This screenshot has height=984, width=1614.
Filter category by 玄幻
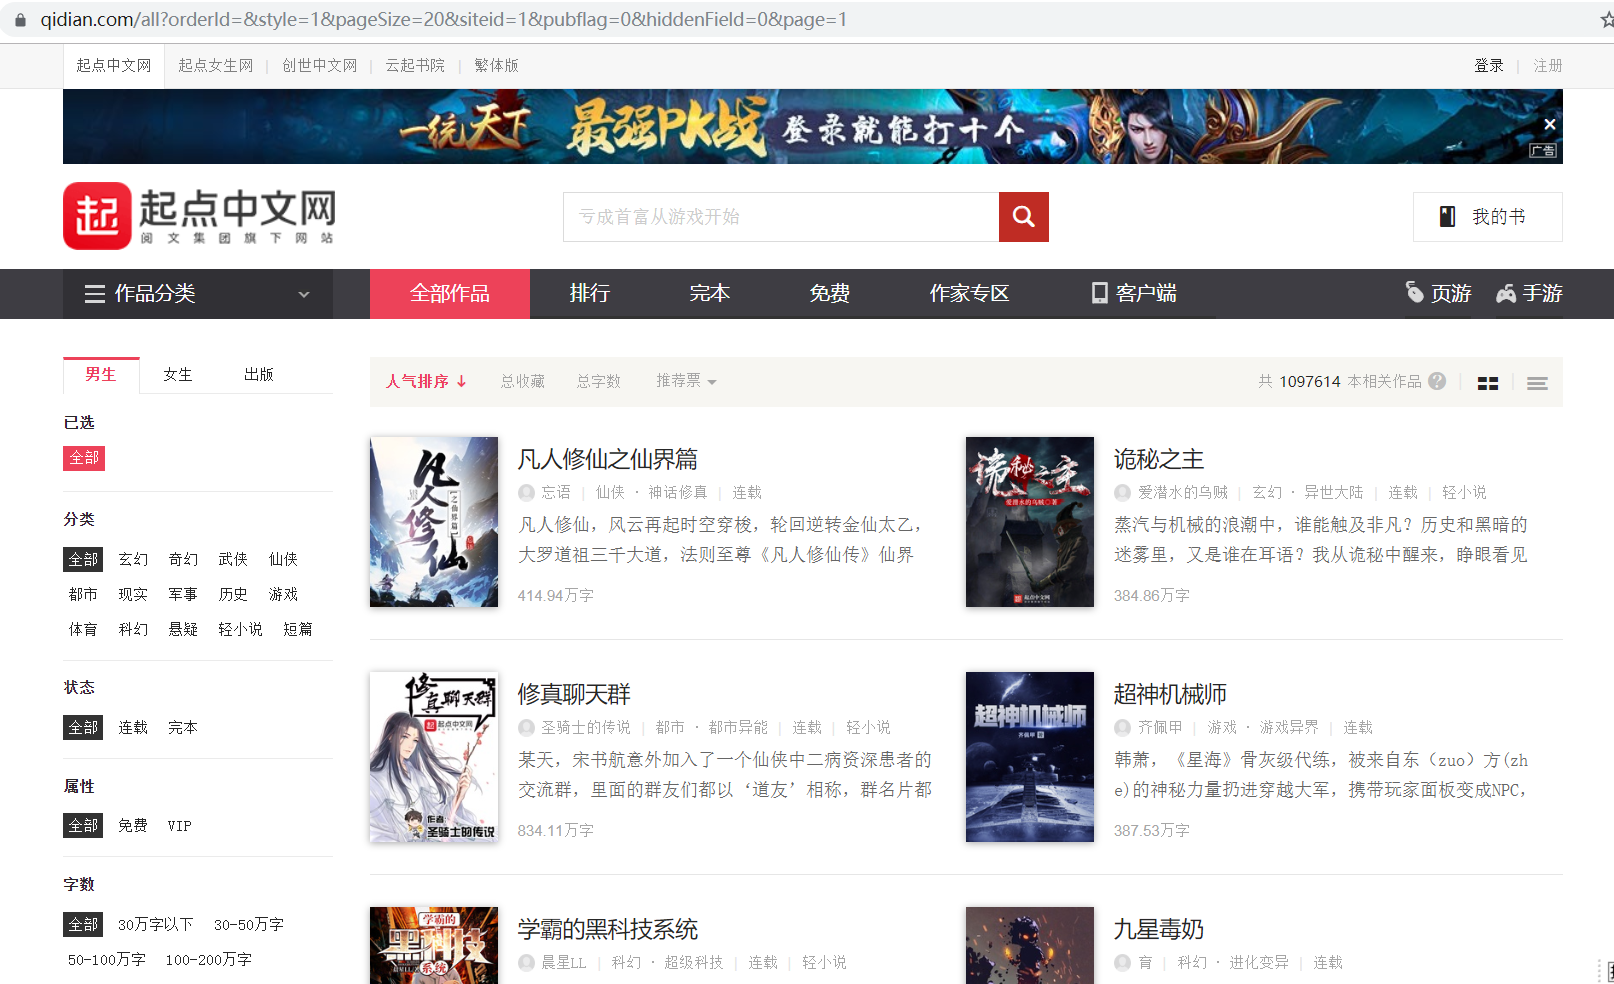(x=133, y=559)
